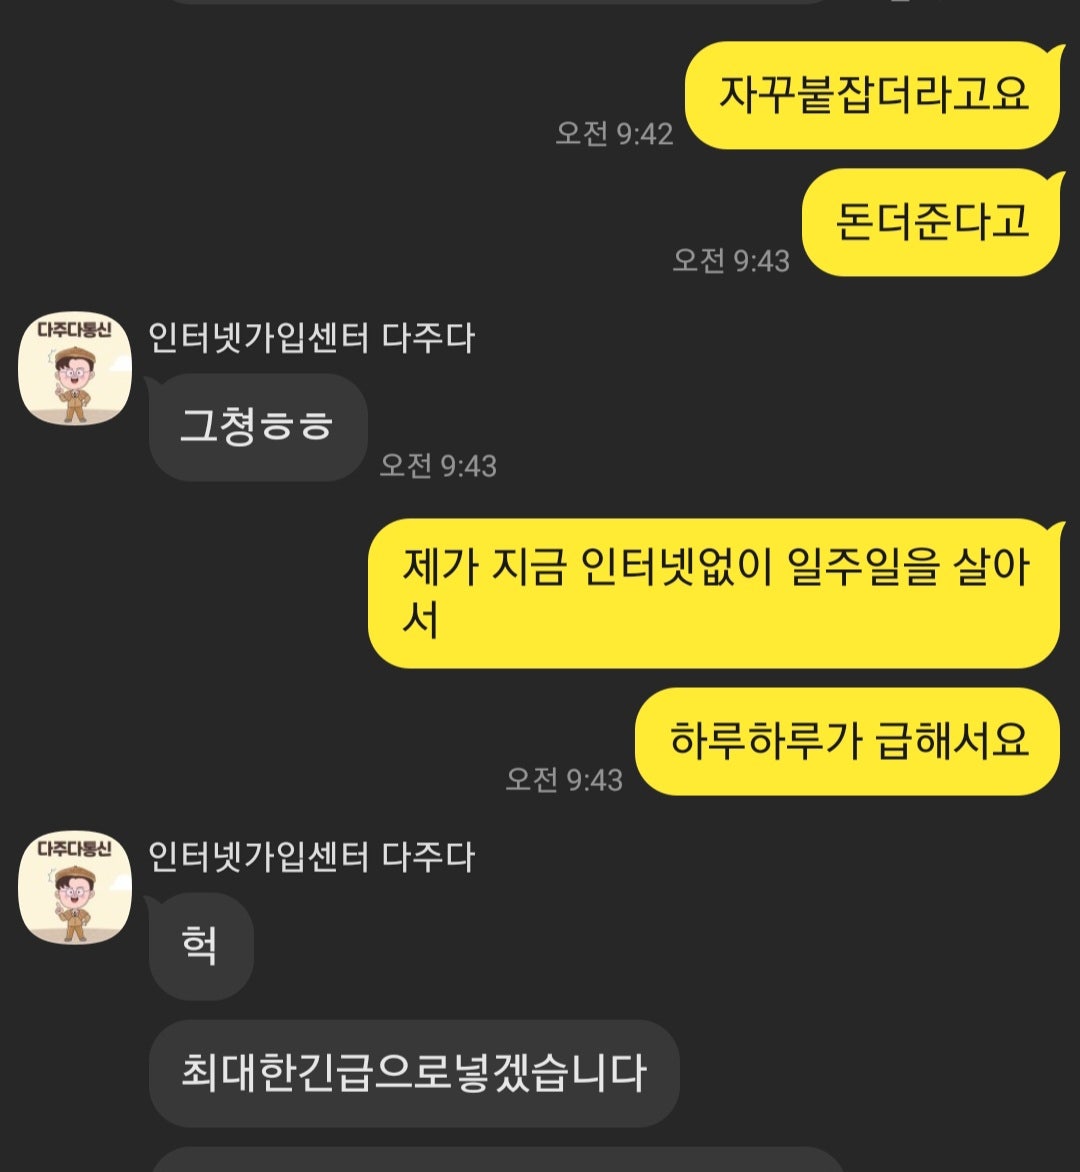Tap the partially visible bubble at top
Image resolution: width=1080 pixels, height=1172 pixels.
[x=497, y=2]
